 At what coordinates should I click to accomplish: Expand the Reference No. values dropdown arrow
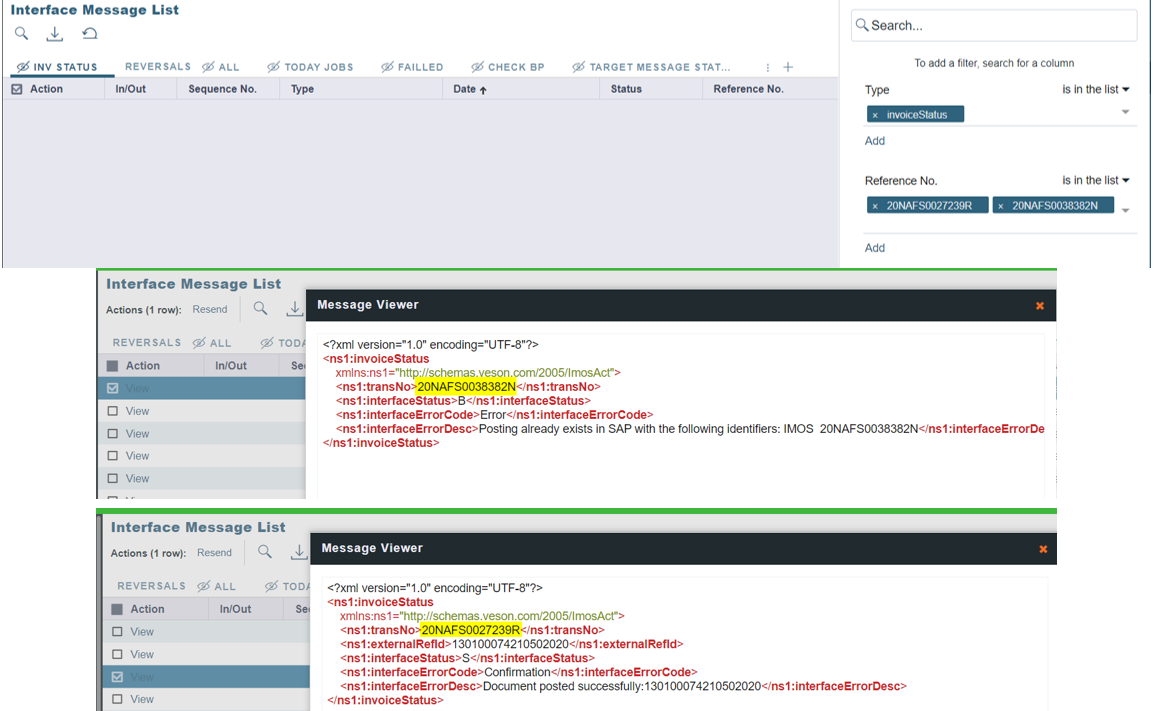1125,210
